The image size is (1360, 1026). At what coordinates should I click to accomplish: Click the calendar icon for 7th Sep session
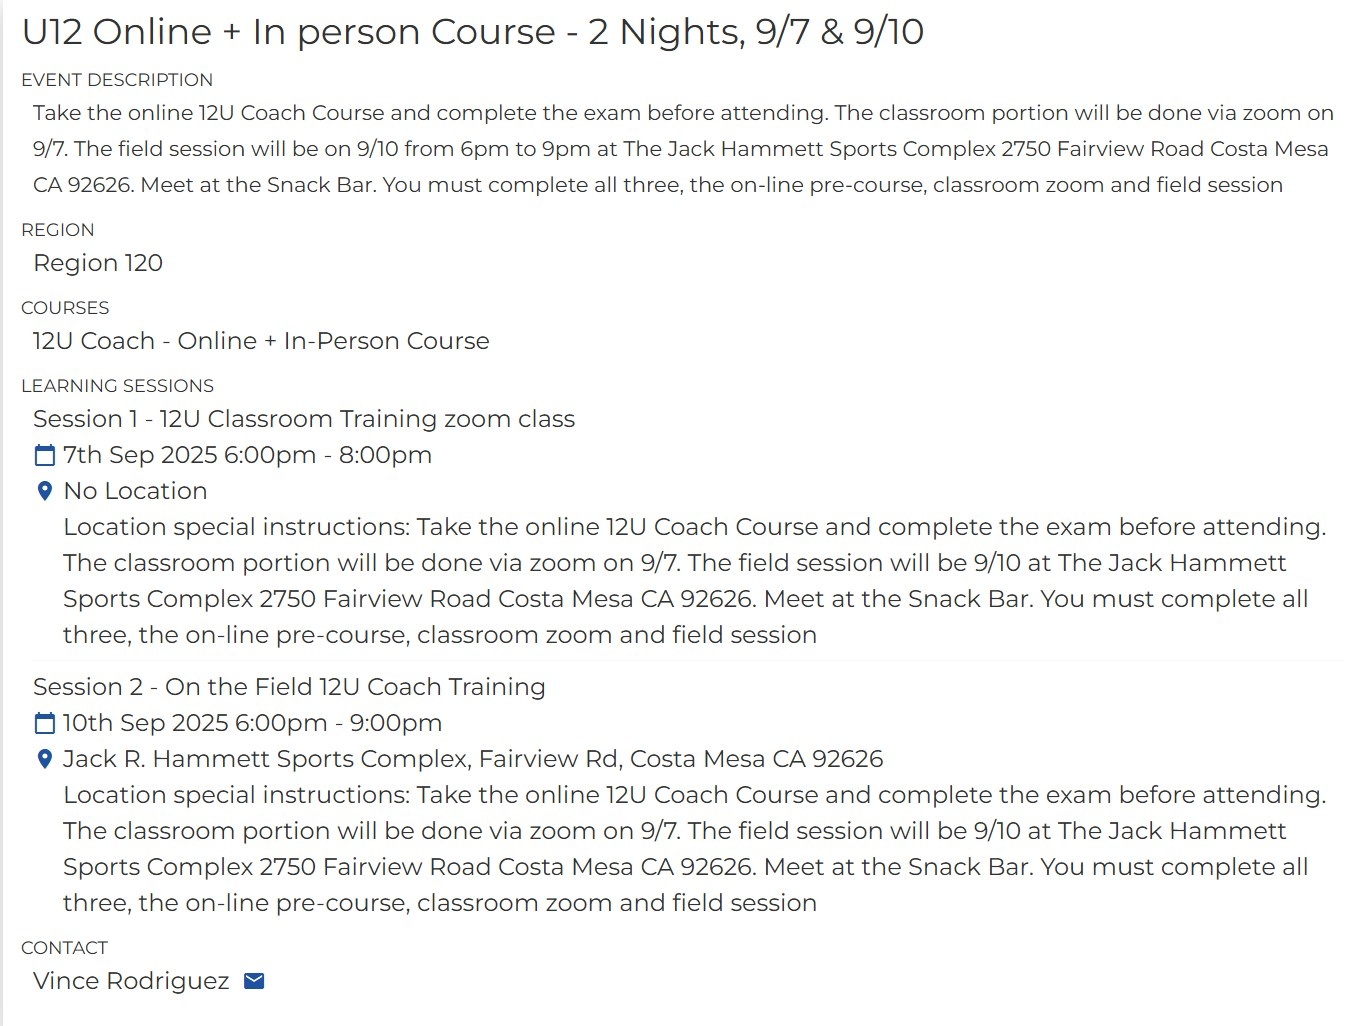coord(45,456)
